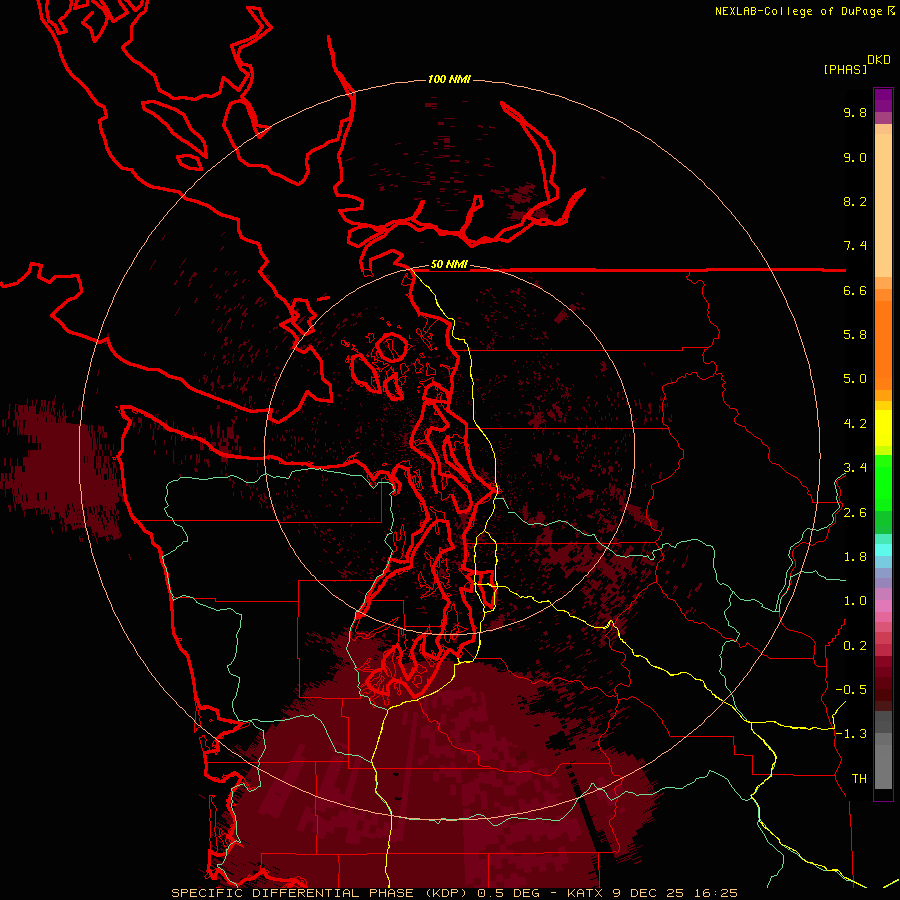Pick the cyan color bar segment
Screen dimensions: 900x900
(x=883, y=550)
